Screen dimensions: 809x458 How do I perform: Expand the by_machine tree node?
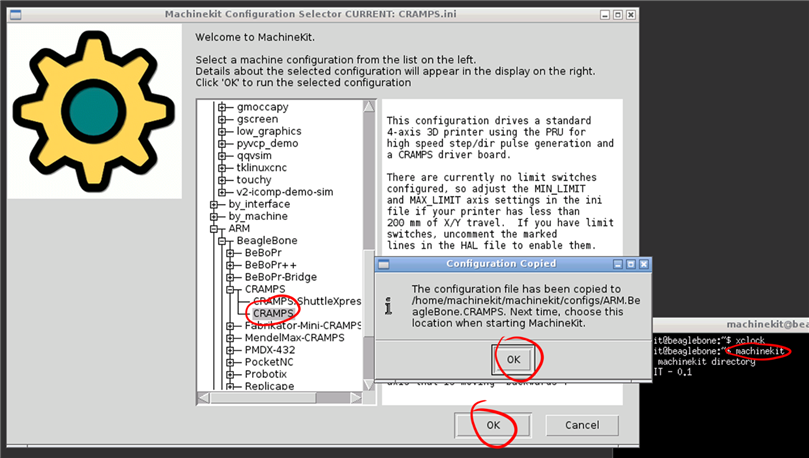pos(214,216)
